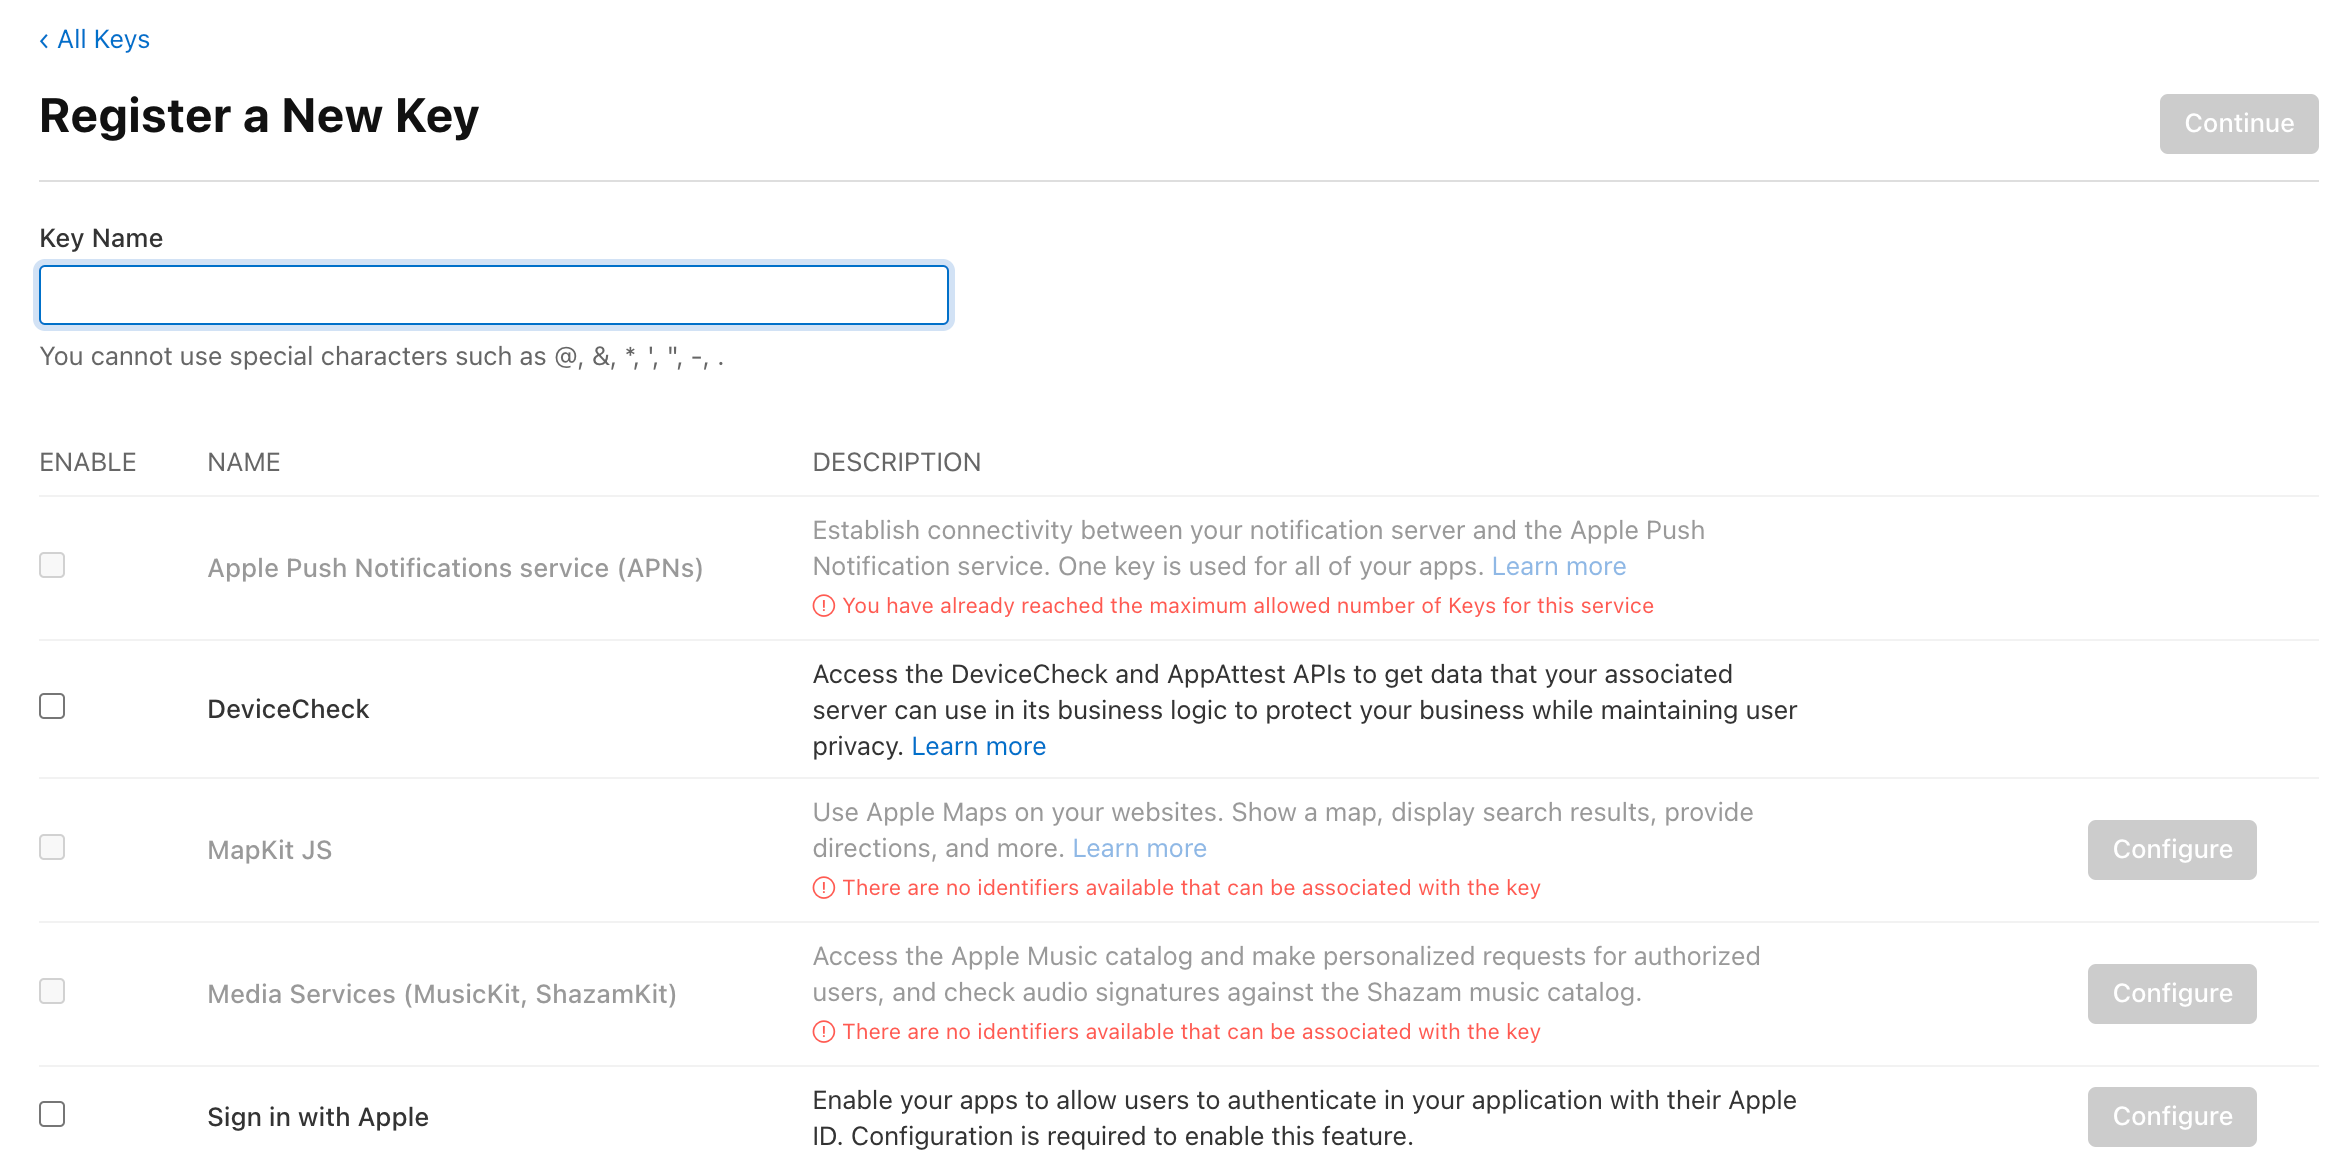Screen dimensions: 2352x1165
Task: Enable the DeviceCheck checkbox
Action: (x=52, y=707)
